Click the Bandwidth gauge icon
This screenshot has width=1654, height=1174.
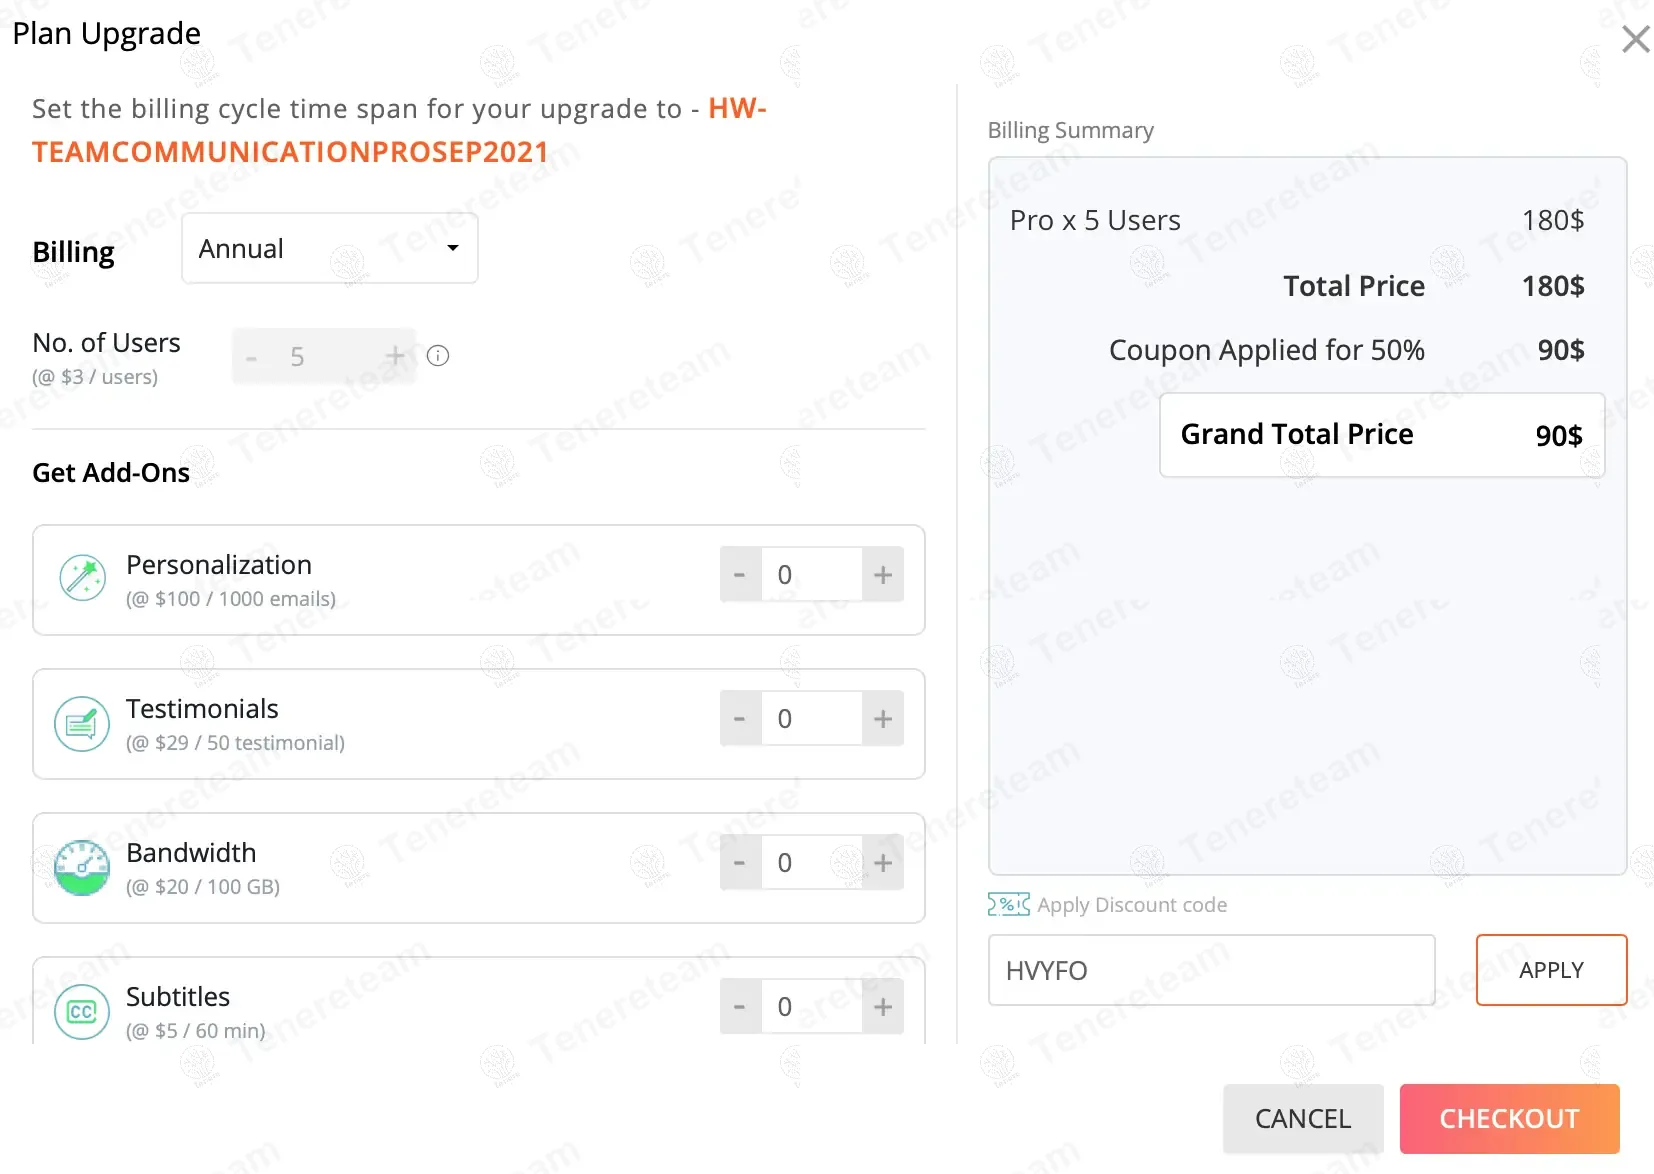point(82,867)
